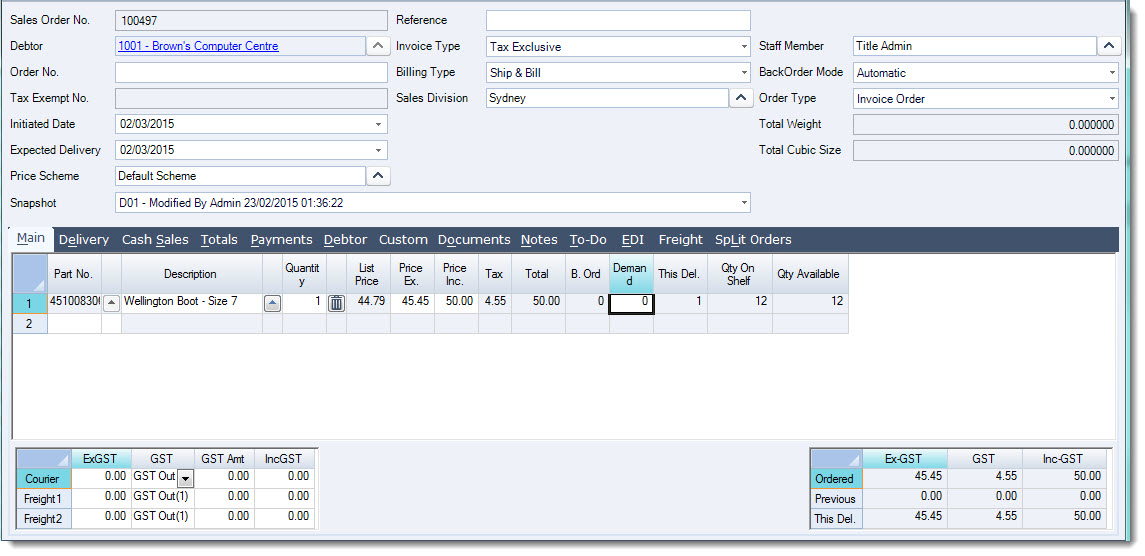The height and width of the screenshot is (556, 1145).
Task: Select the Ordered totals row header
Action: [836, 479]
